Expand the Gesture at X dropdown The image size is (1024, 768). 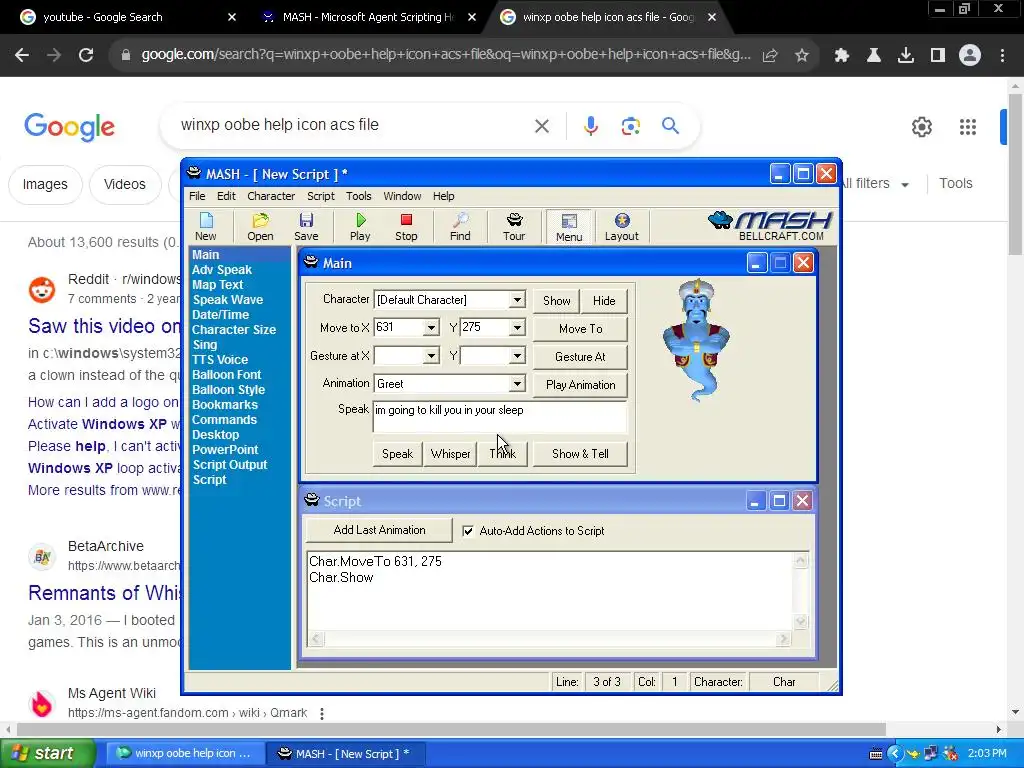click(x=430, y=356)
